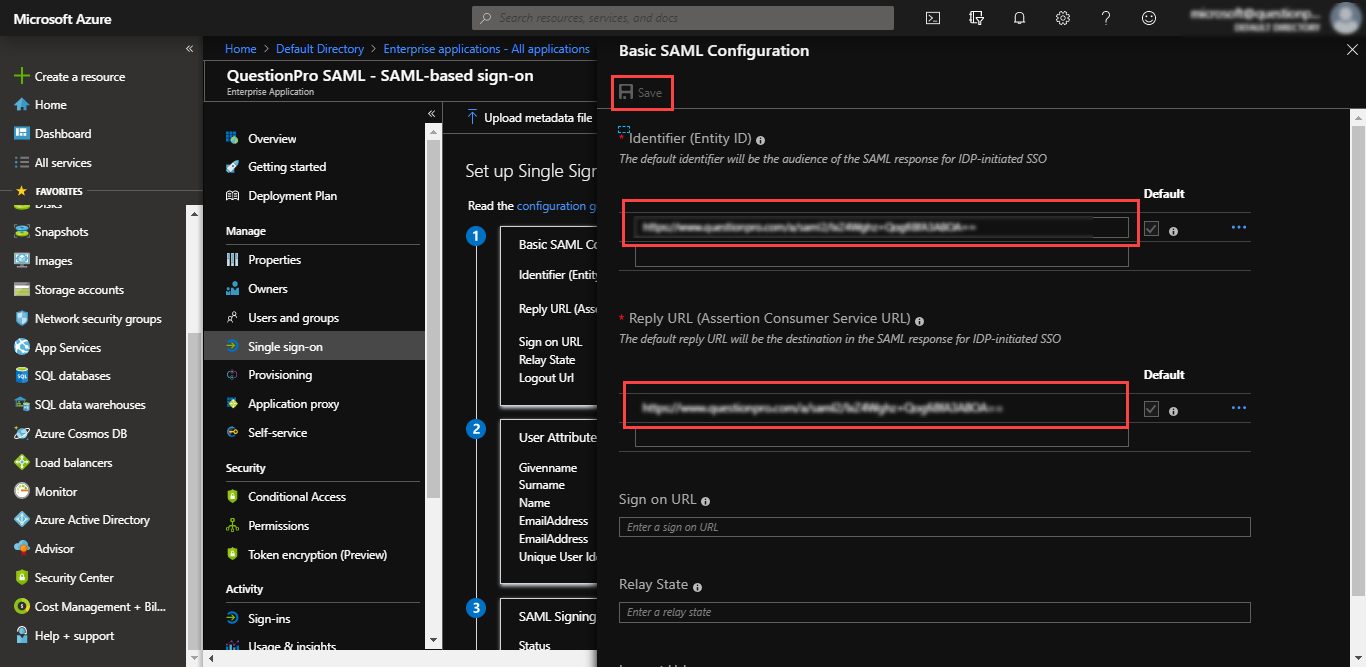Viewport: 1366px width, 667px height.
Task: Toggle the Default checkbox for Reply URL
Action: pos(1152,409)
